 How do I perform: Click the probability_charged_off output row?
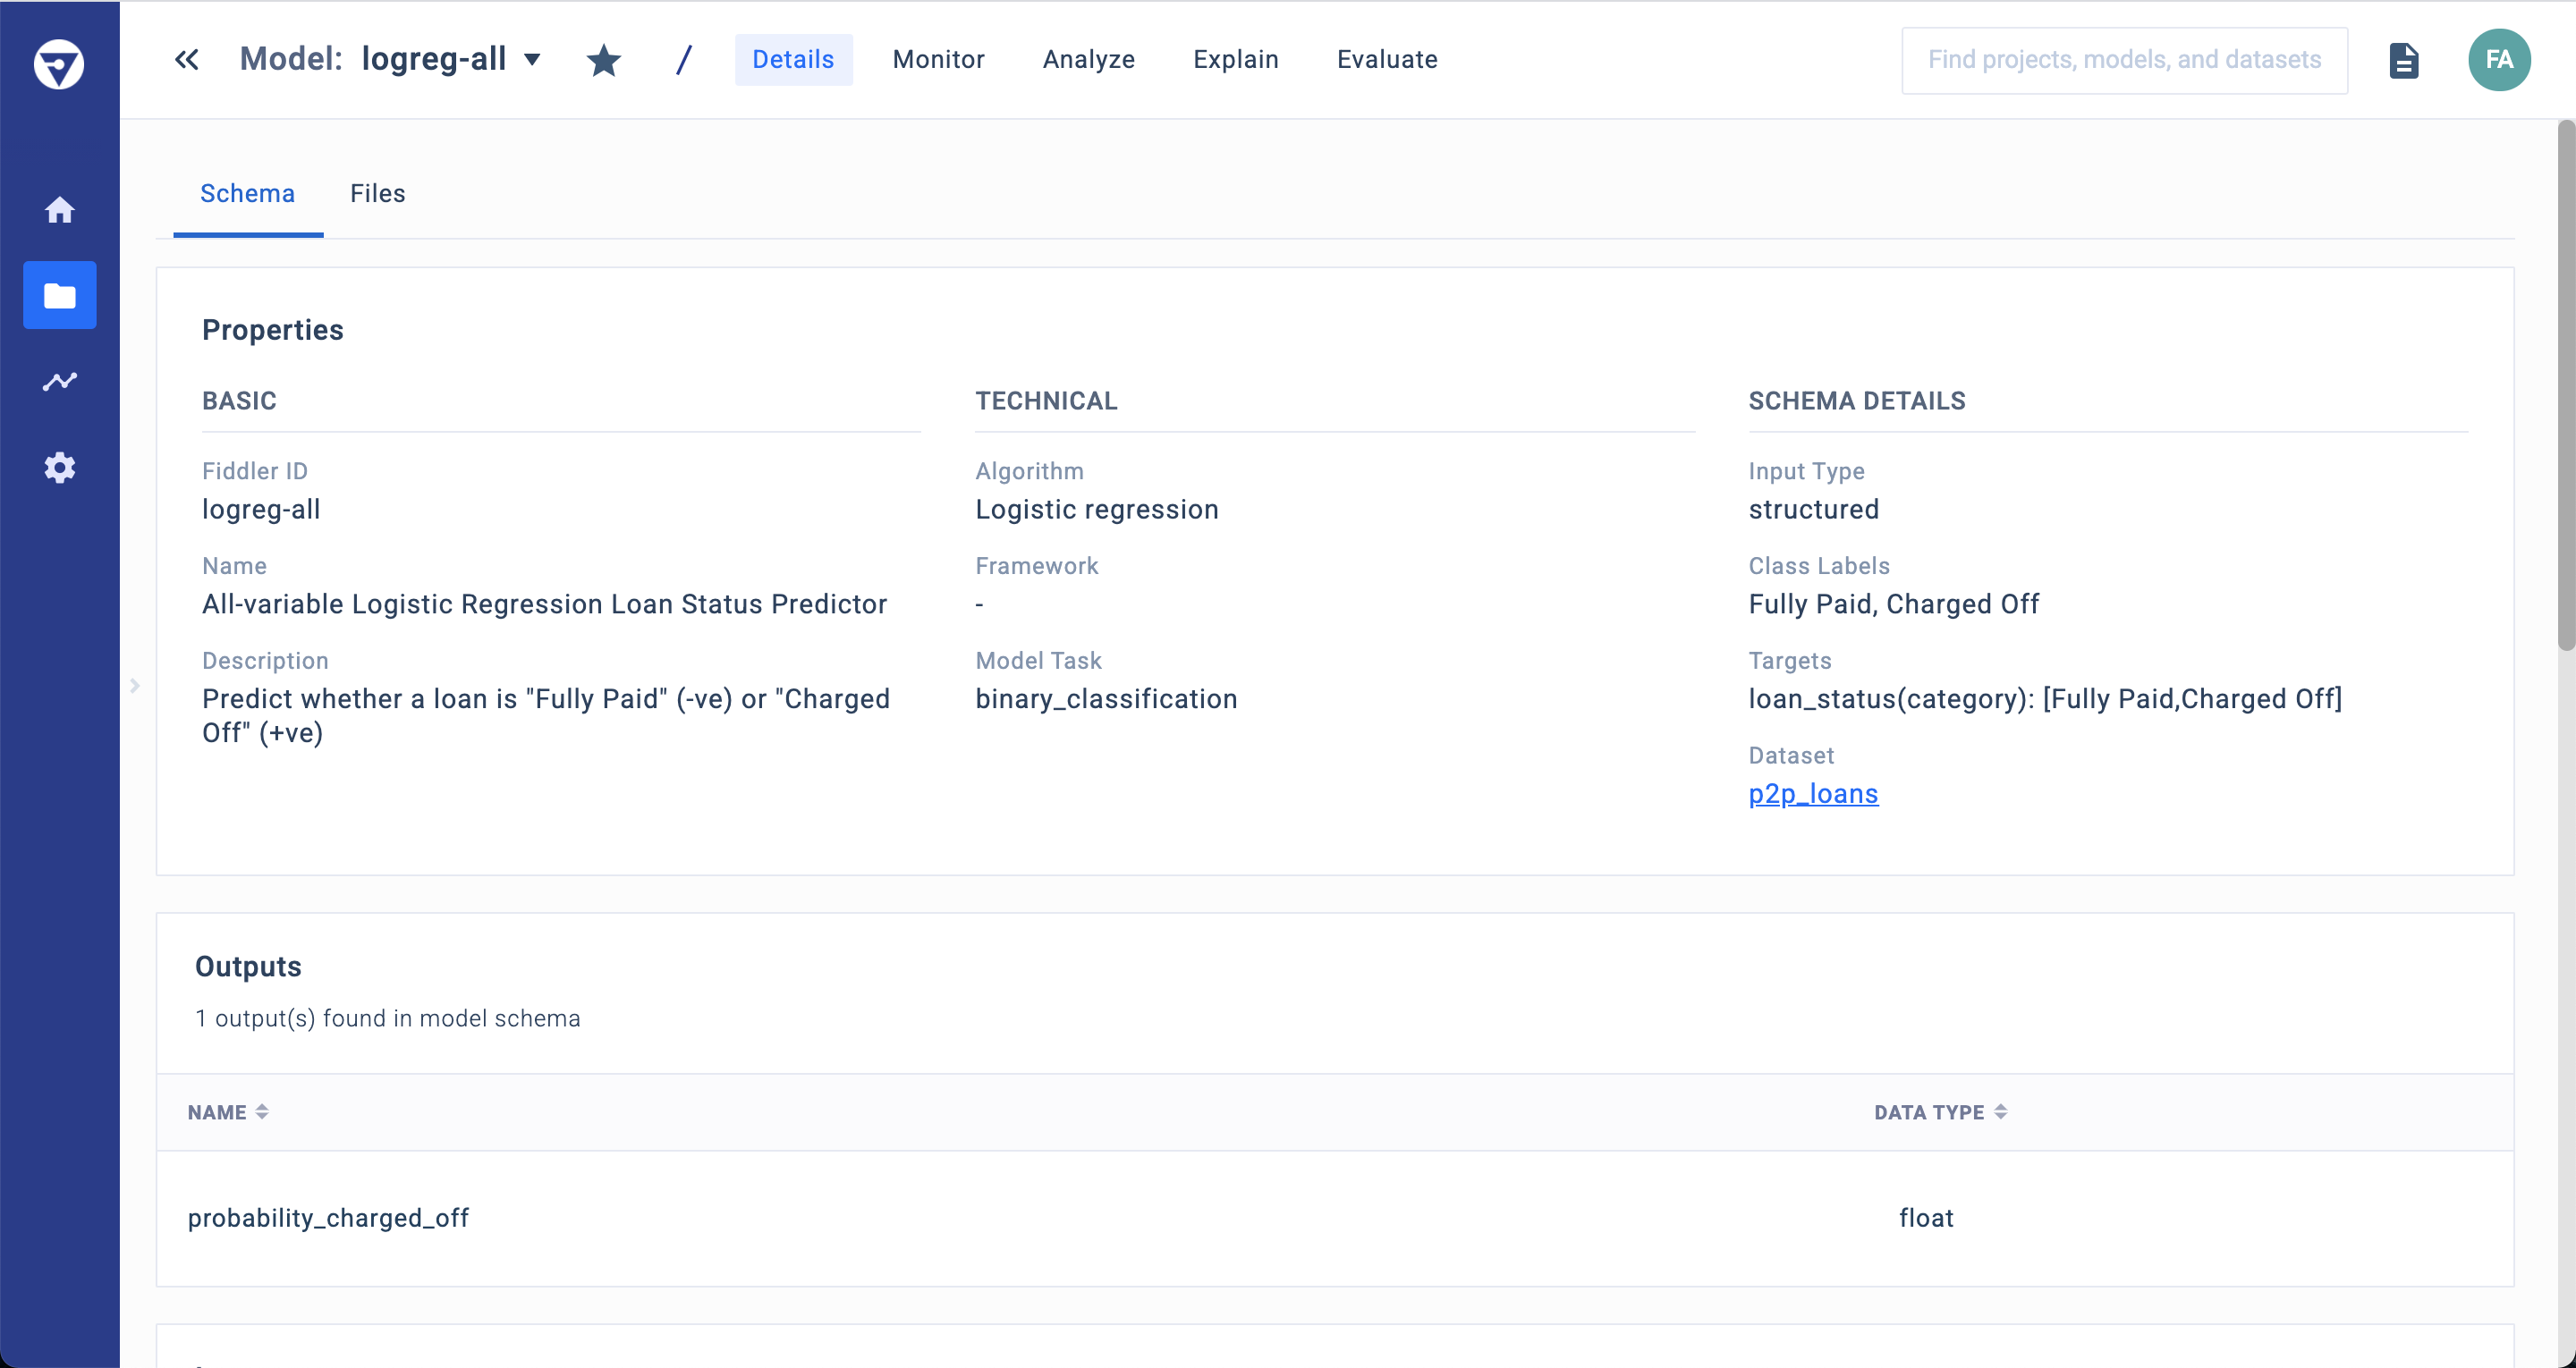click(1335, 1218)
